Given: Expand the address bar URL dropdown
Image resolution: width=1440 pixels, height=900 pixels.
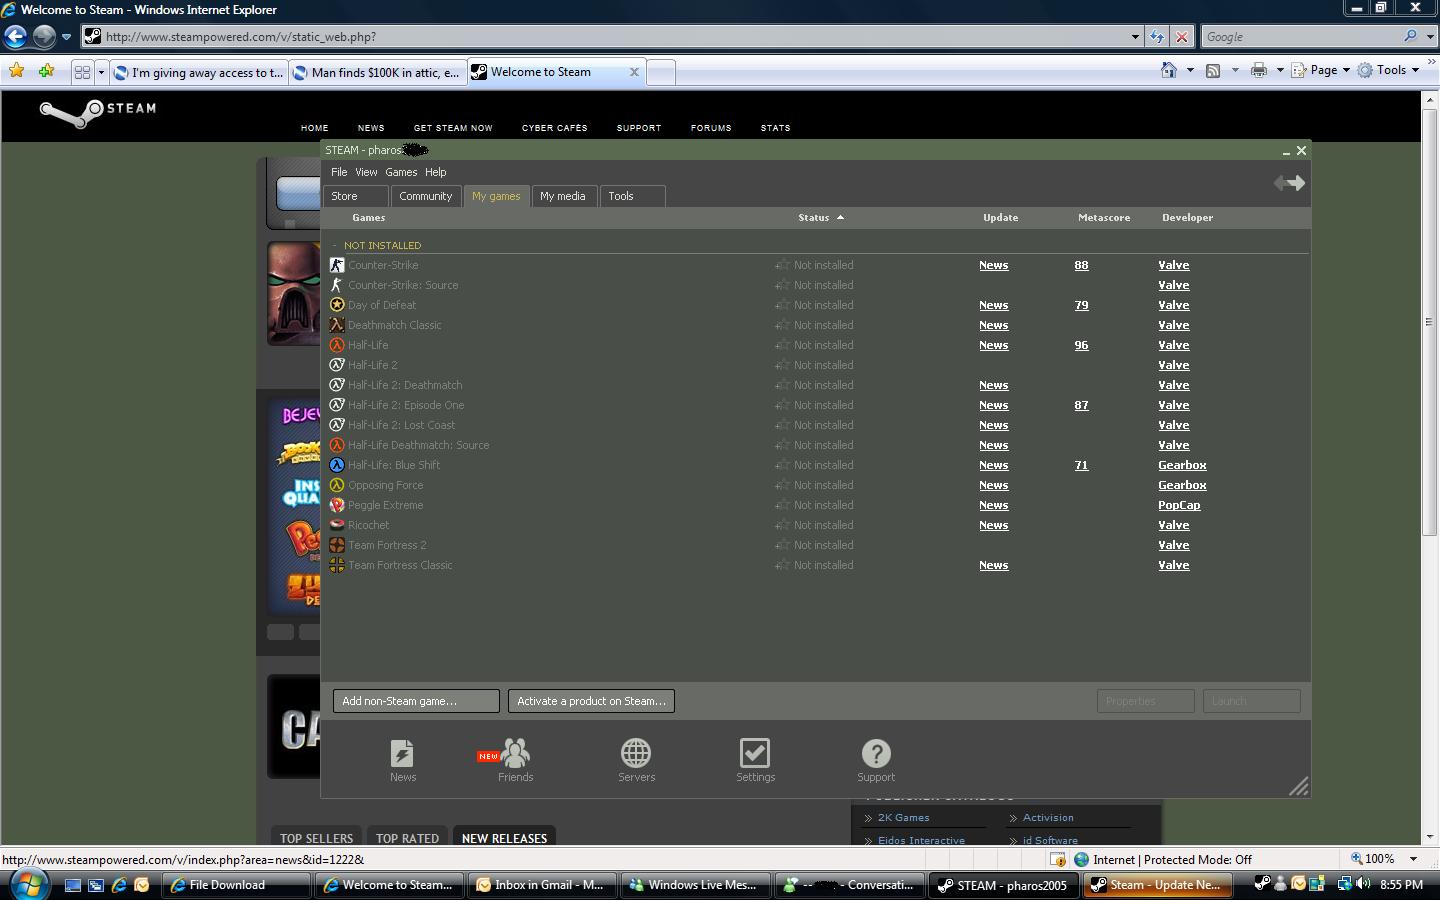Looking at the screenshot, I should coord(1135,37).
